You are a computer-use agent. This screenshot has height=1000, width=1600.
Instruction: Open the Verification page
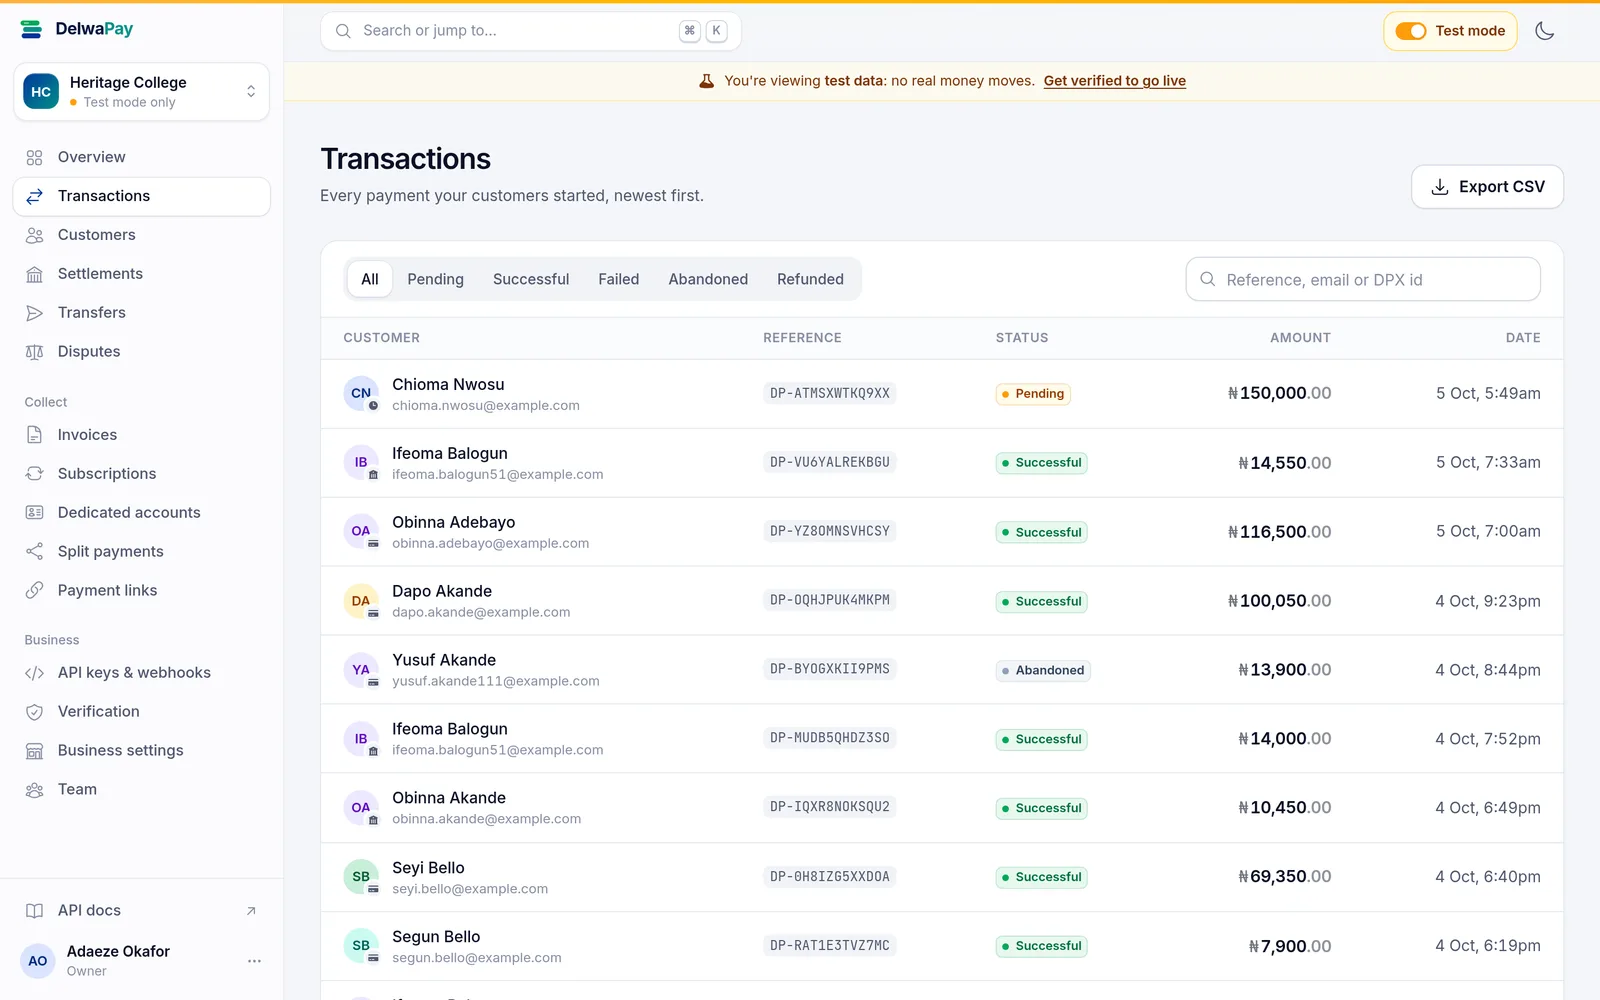[142, 712]
